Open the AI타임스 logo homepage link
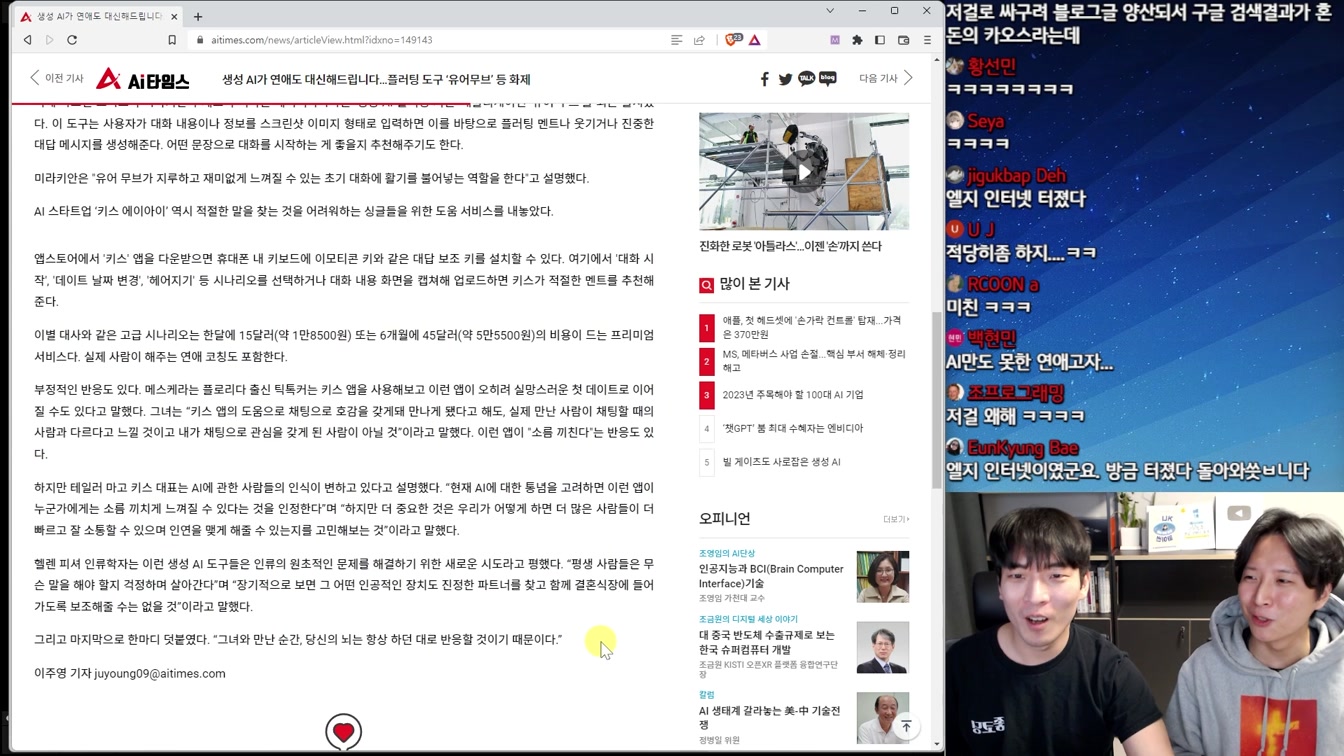The height and width of the screenshot is (756, 1344). [143, 79]
